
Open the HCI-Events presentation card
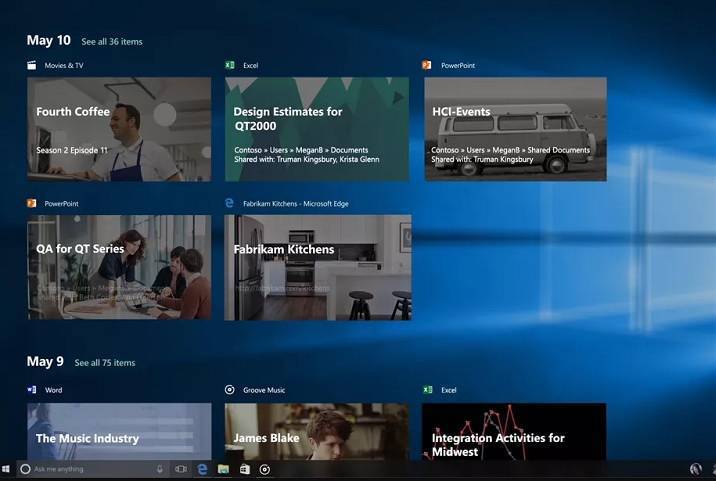click(x=516, y=129)
